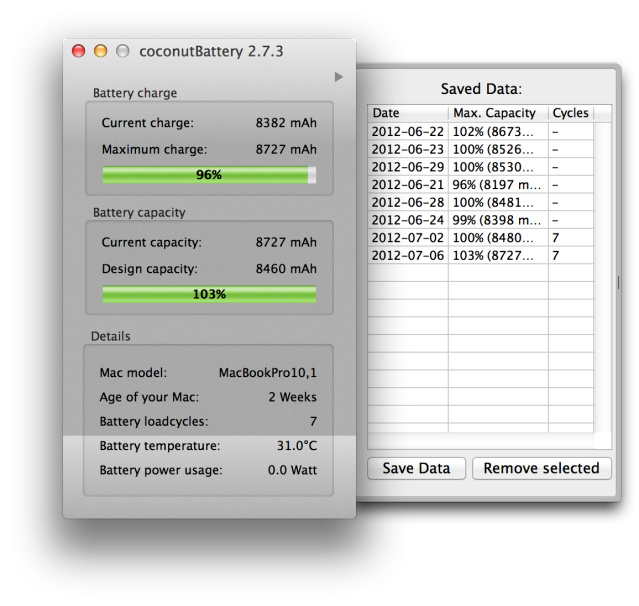This screenshot has width=639, height=606.
Task: Sort by Cycles column header
Action: (x=571, y=113)
